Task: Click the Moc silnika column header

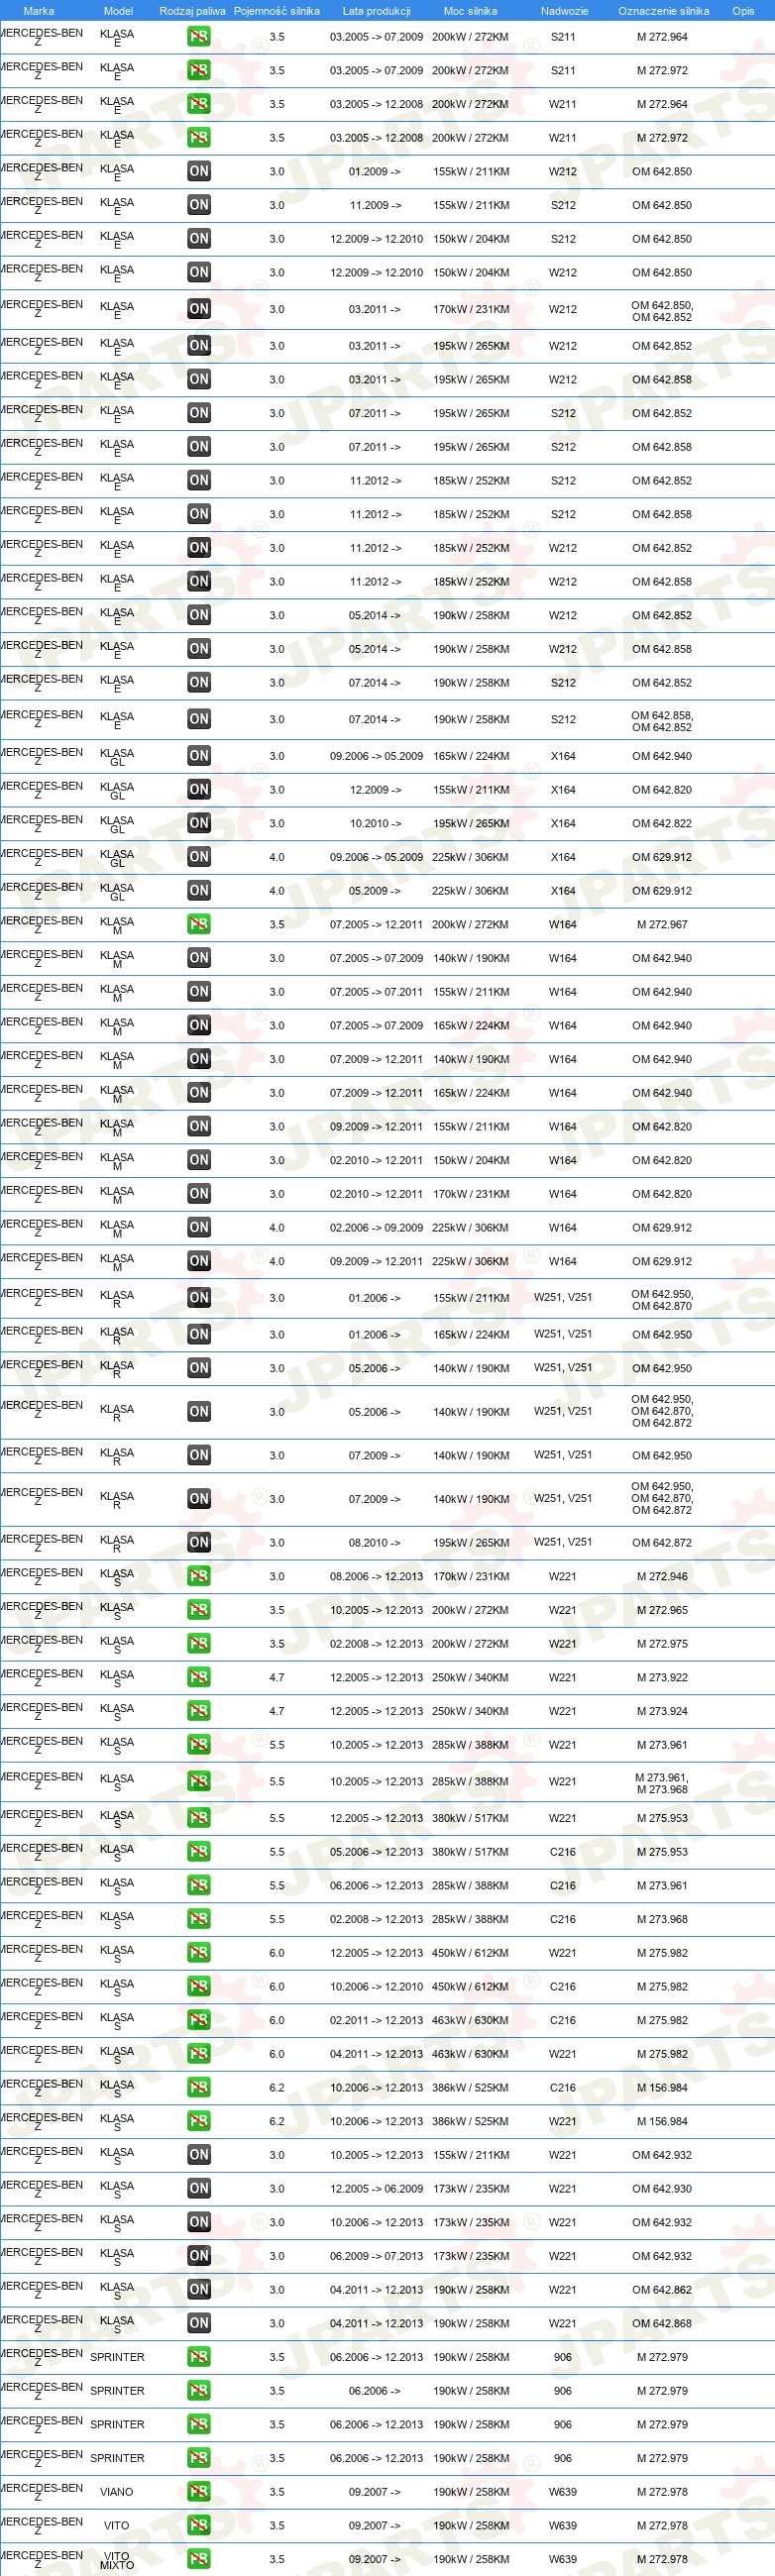Action: (x=470, y=11)
